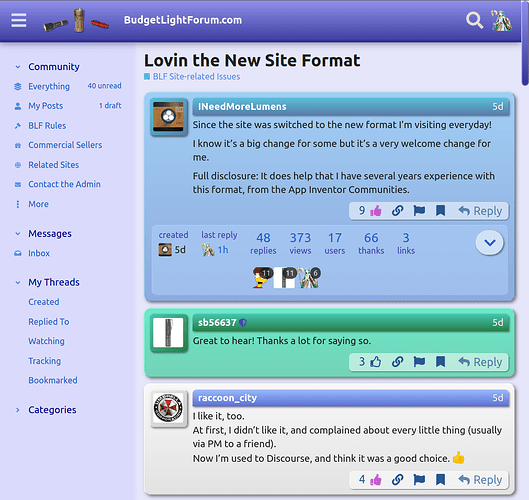Bookmark sb56637's post
This screenshot has width=529, height=500.
(x=440, y=362)
